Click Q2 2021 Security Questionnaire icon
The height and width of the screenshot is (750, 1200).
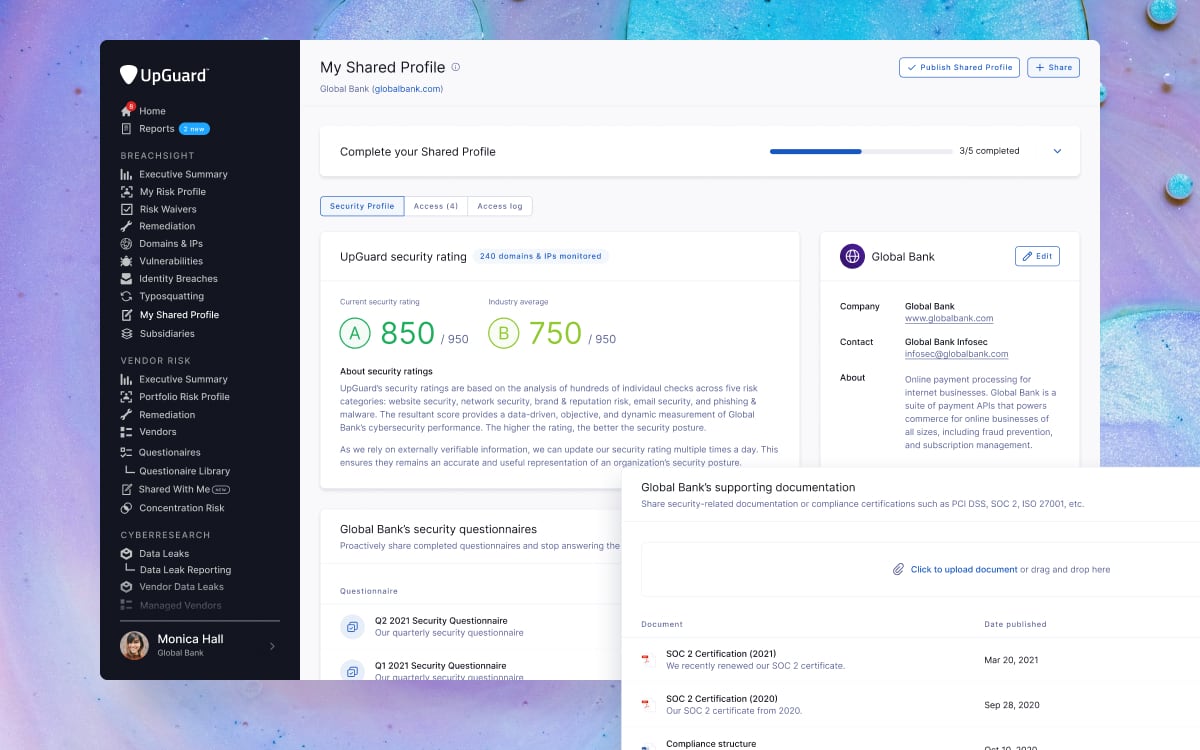(x=351, y=626)
